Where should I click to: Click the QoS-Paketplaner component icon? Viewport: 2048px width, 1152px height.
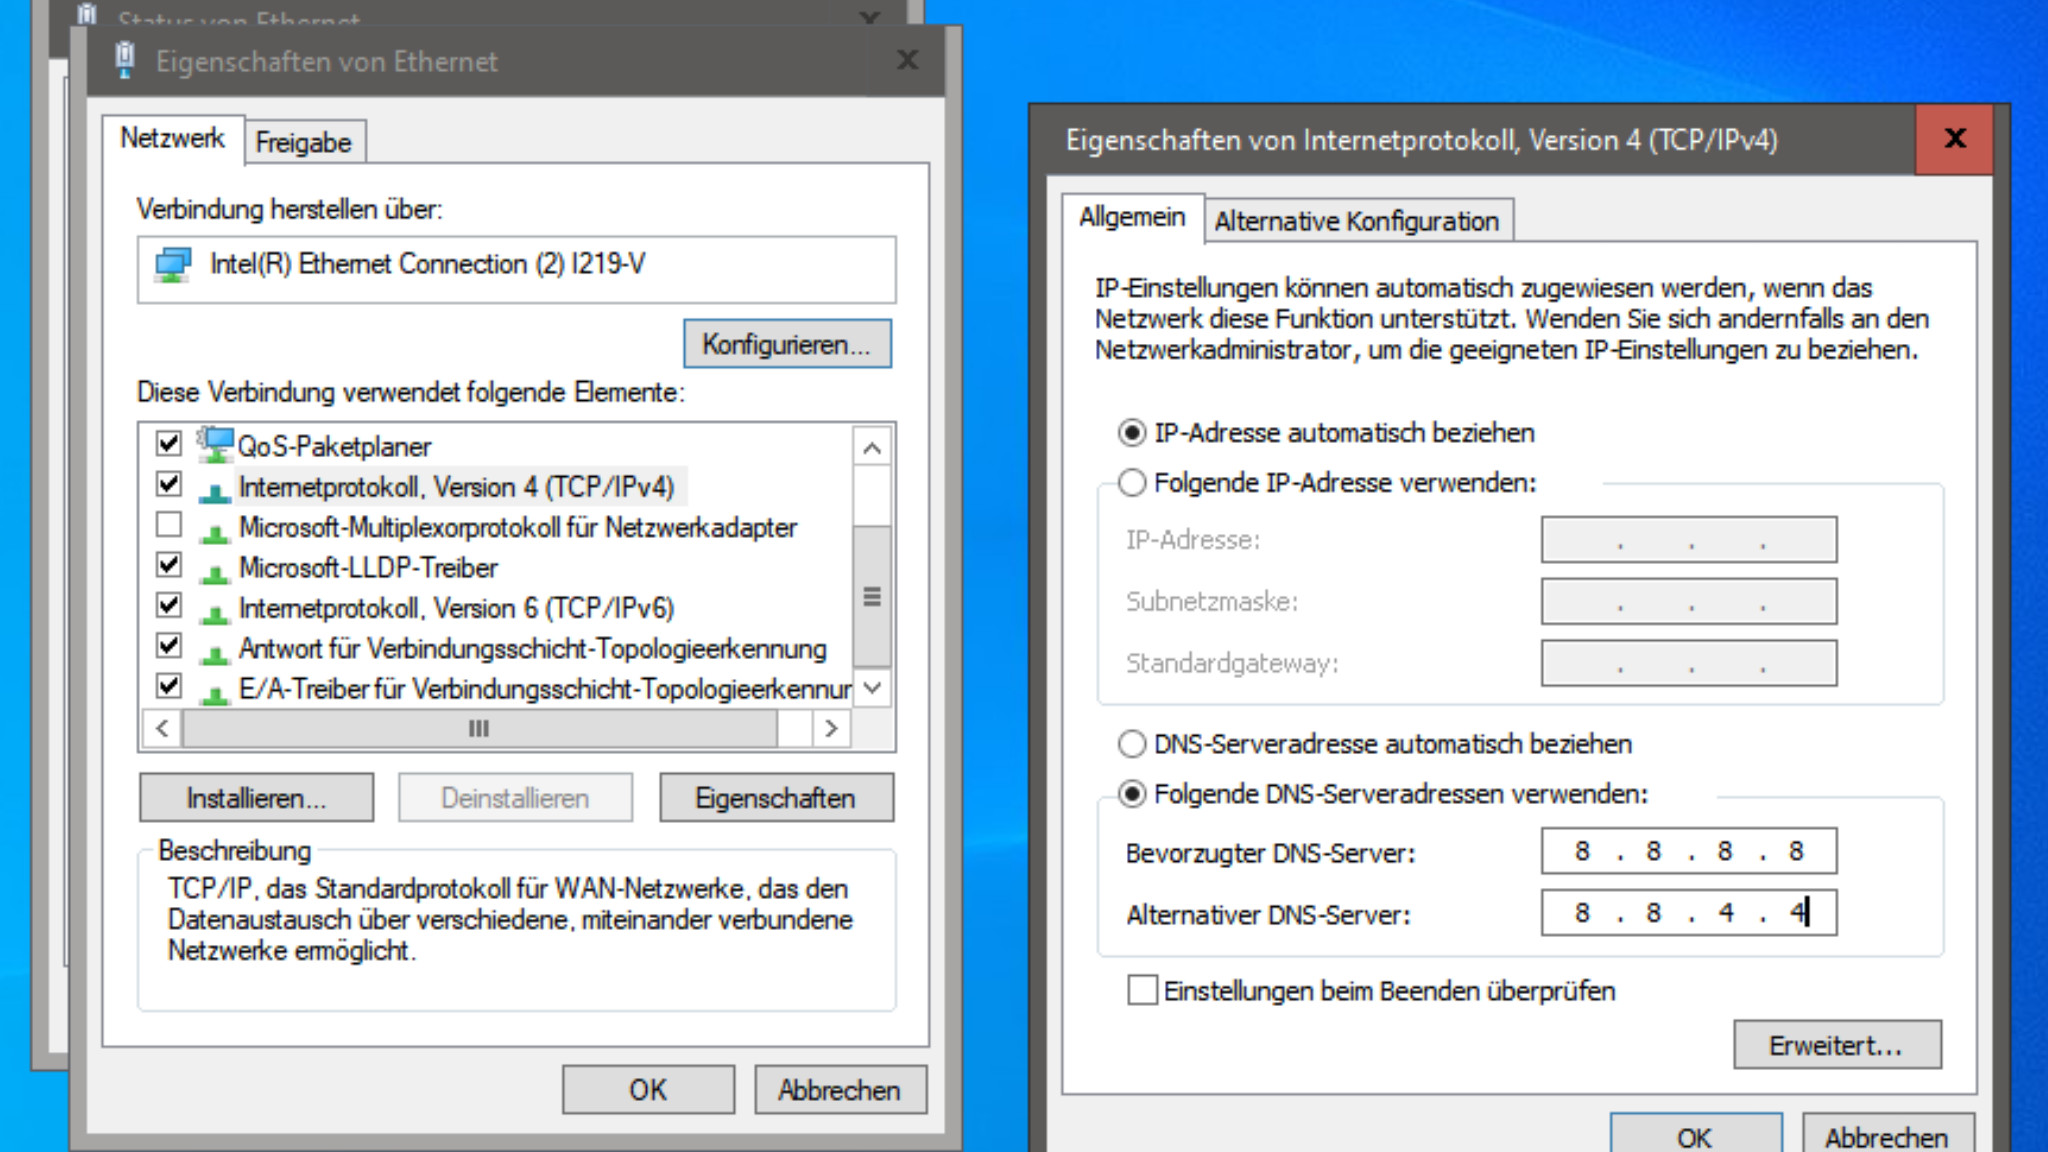click(x=214, y=445)
